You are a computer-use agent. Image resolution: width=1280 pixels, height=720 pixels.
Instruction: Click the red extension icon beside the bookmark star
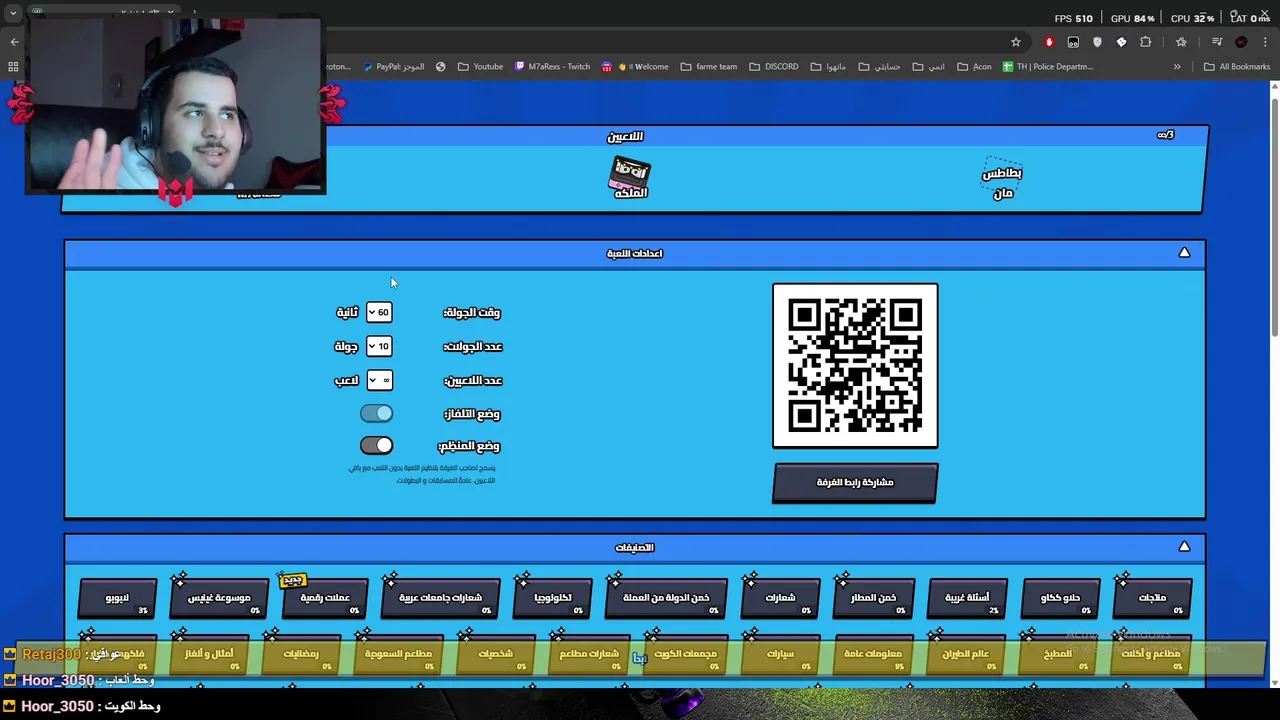pos(1049,42)
